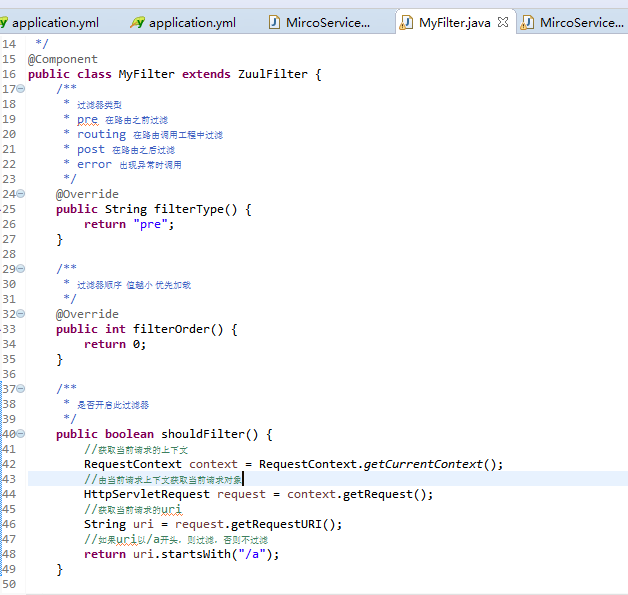Close the MyFilter.java editor tab

tap(503, 22)
